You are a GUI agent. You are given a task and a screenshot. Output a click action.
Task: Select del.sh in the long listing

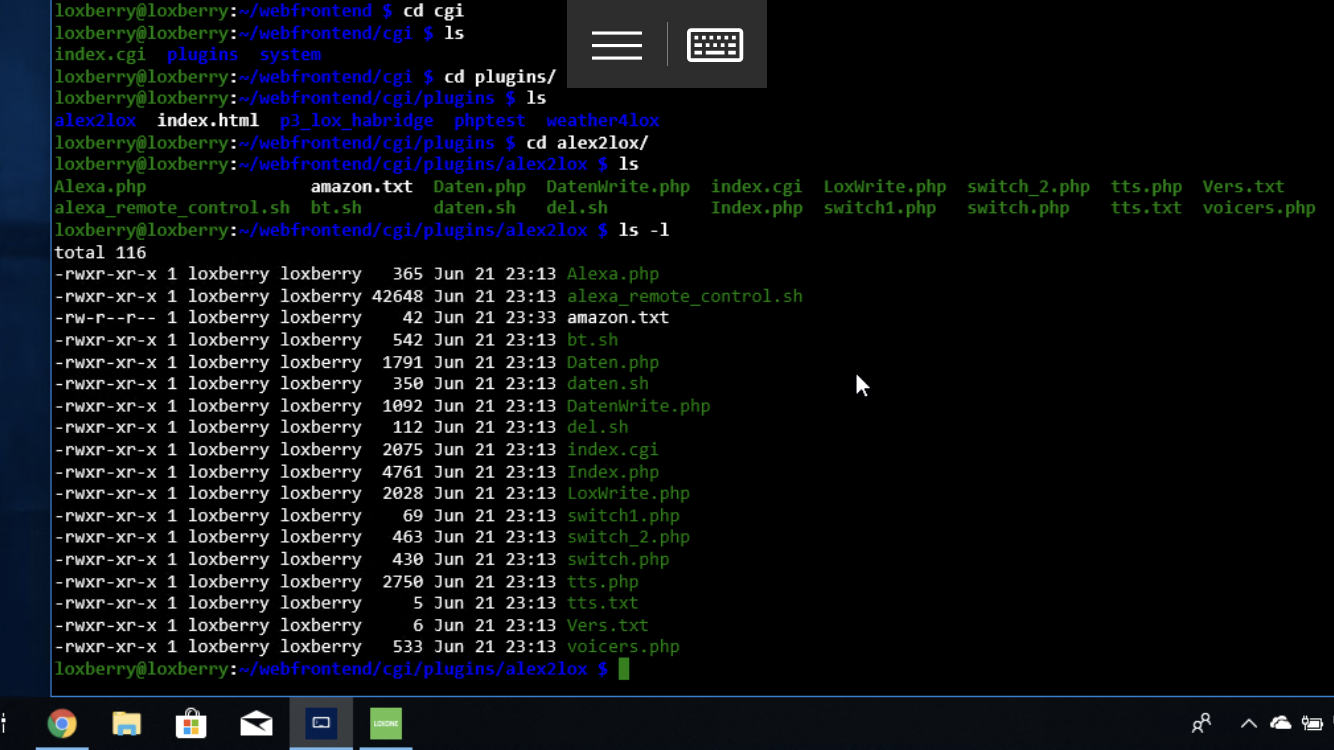[598, 428]
